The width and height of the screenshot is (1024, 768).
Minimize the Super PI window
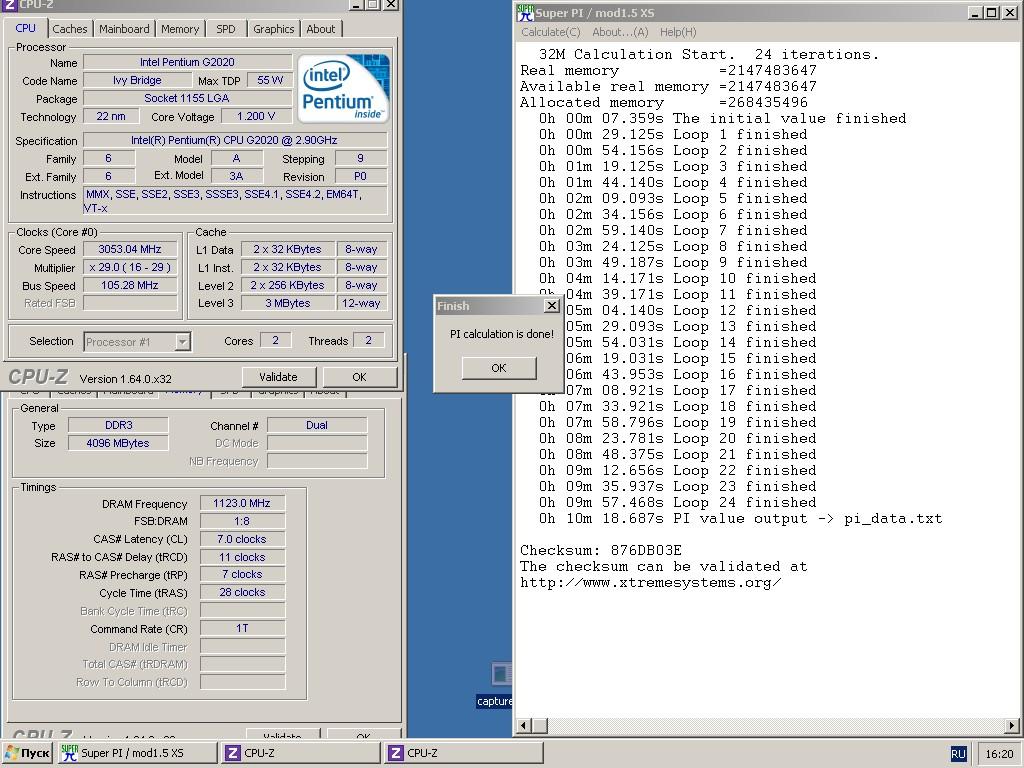click(x=975, y=12)
